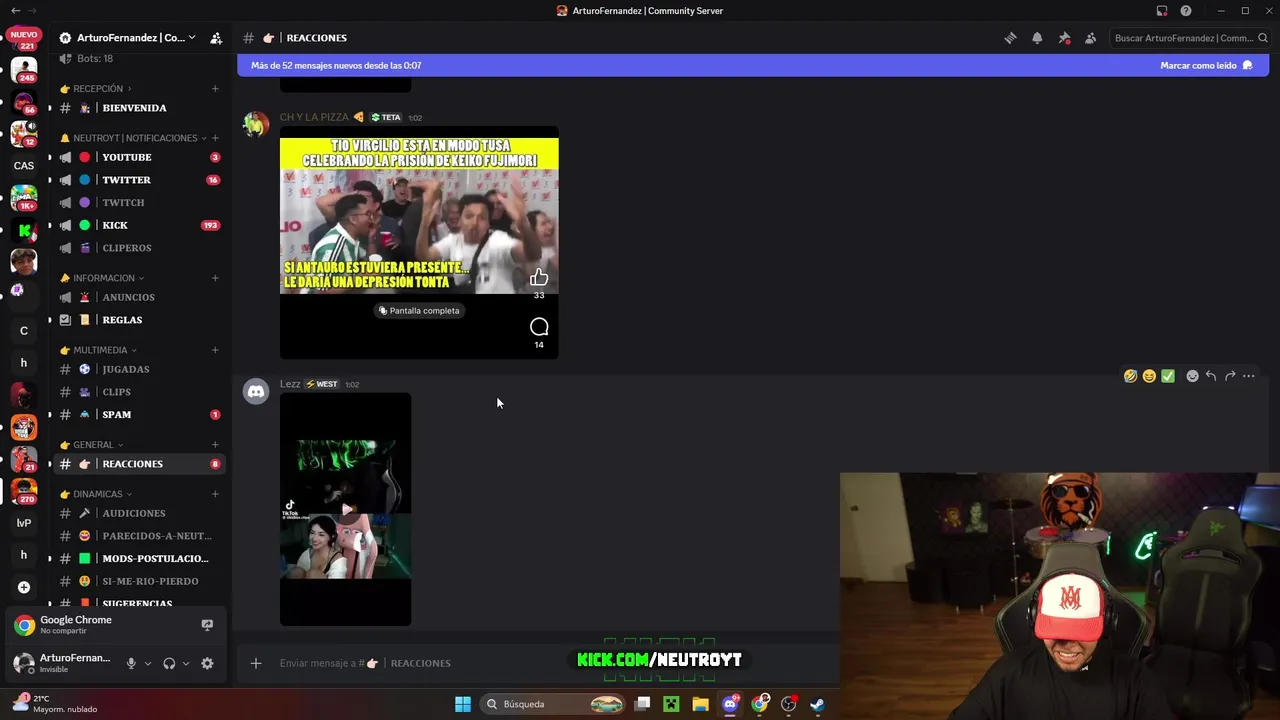The height and width of the screenshot is (720, 1280).
Task: Click the server invite people icon
Action: point(216,38)
